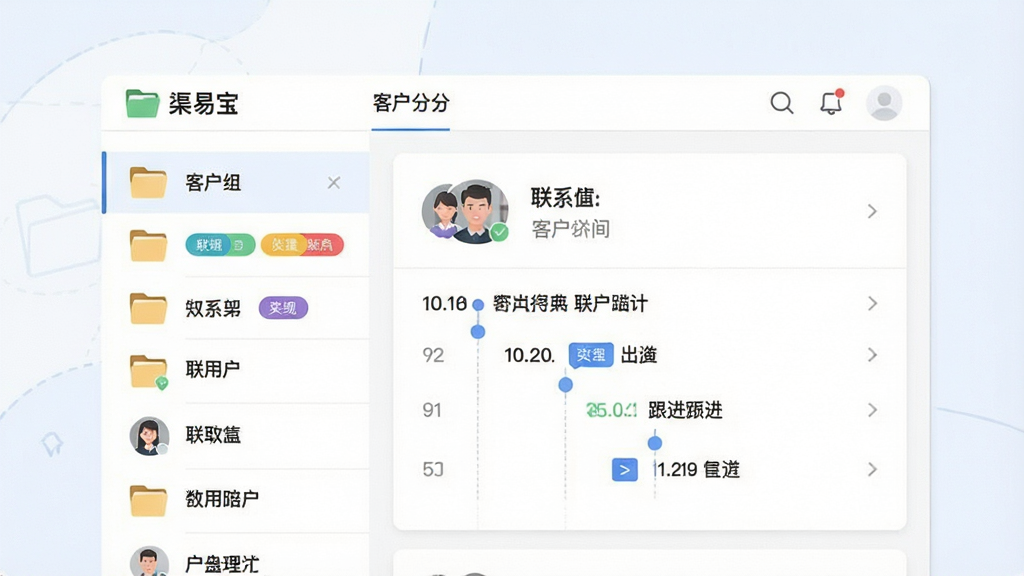
Task: Expand the 10.16 timeline row chevron
Action: click(x=872, y=303)
